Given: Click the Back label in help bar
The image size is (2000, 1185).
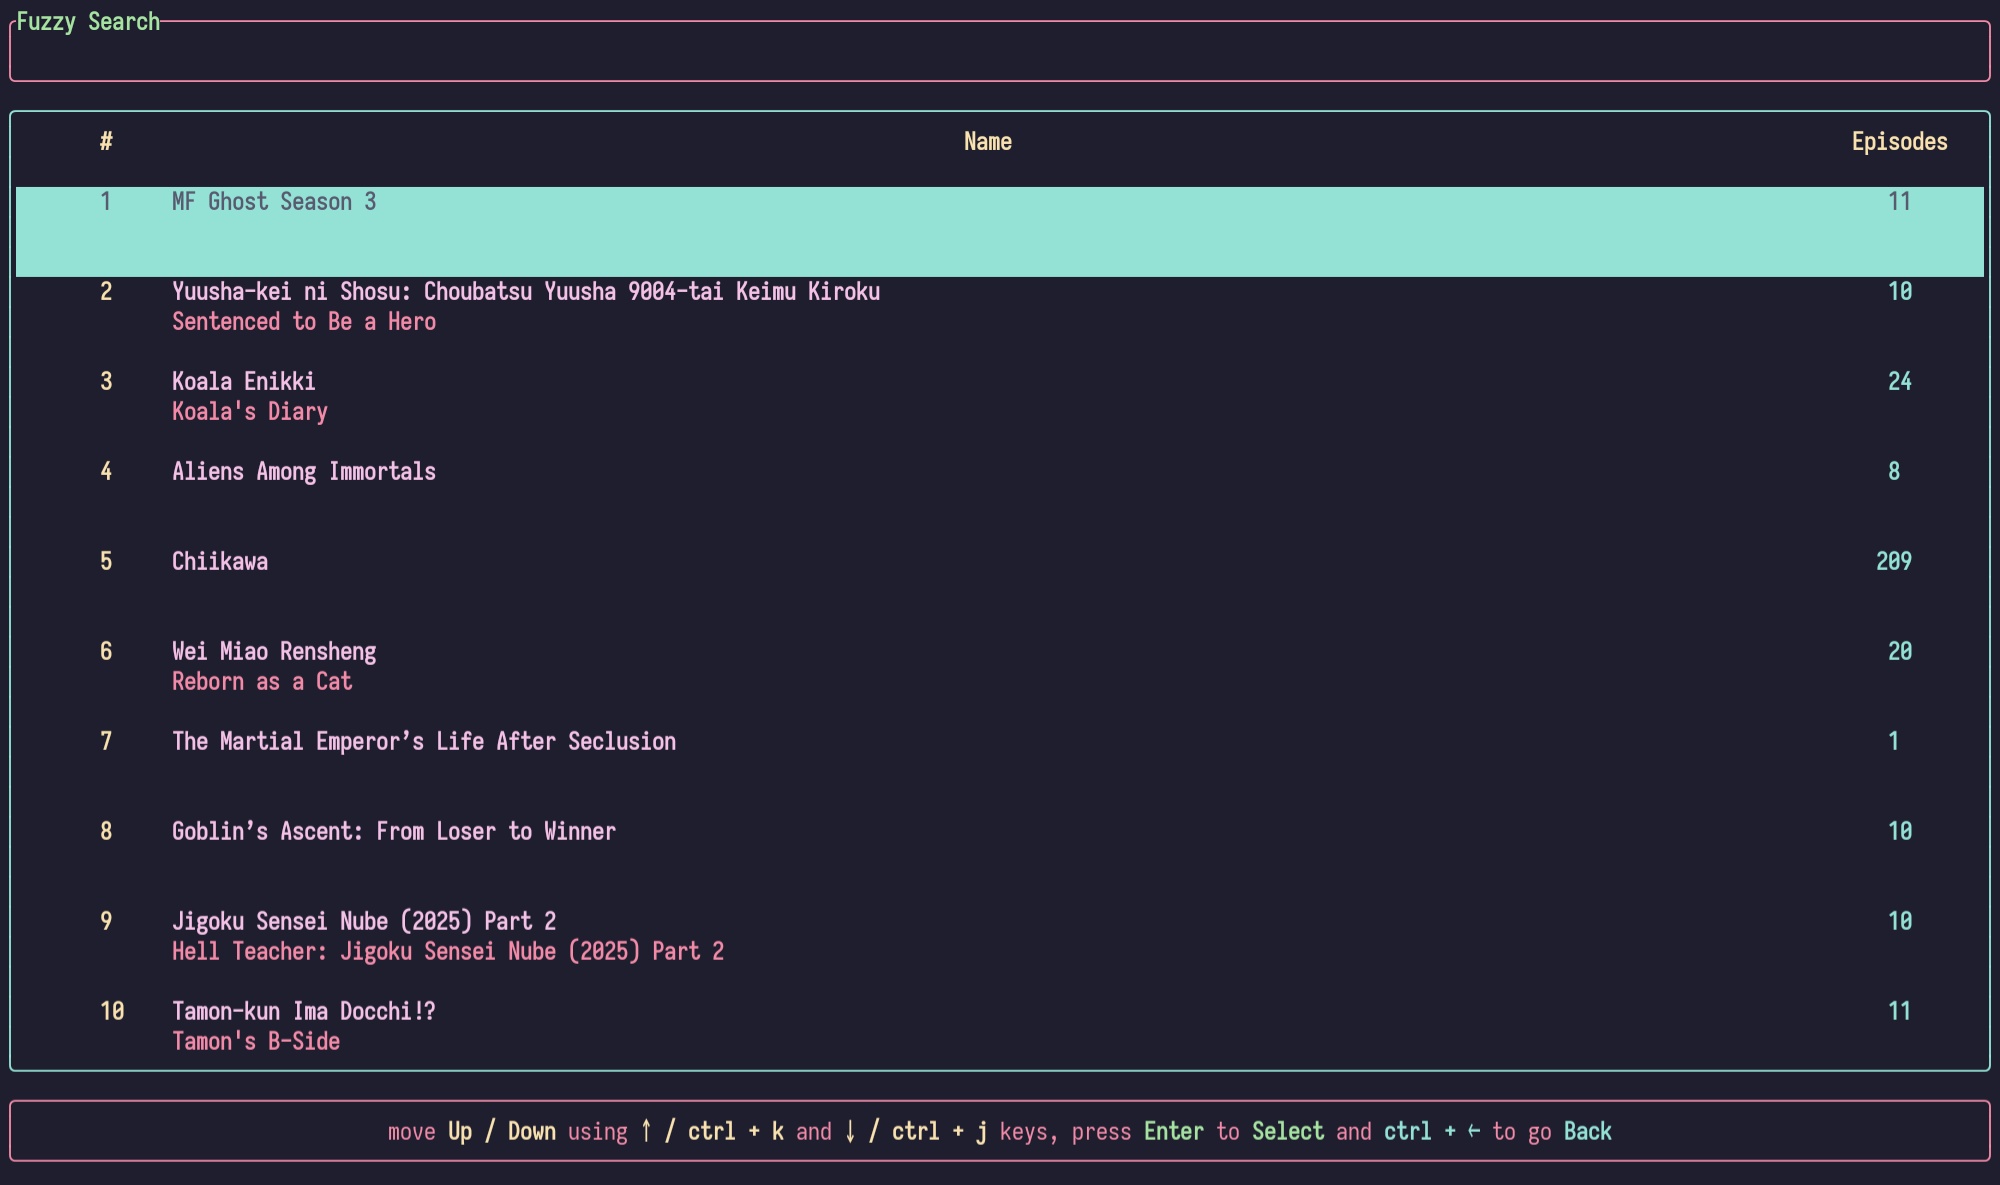Looking at the screenshot, I should click(x=1587, y=1132).
